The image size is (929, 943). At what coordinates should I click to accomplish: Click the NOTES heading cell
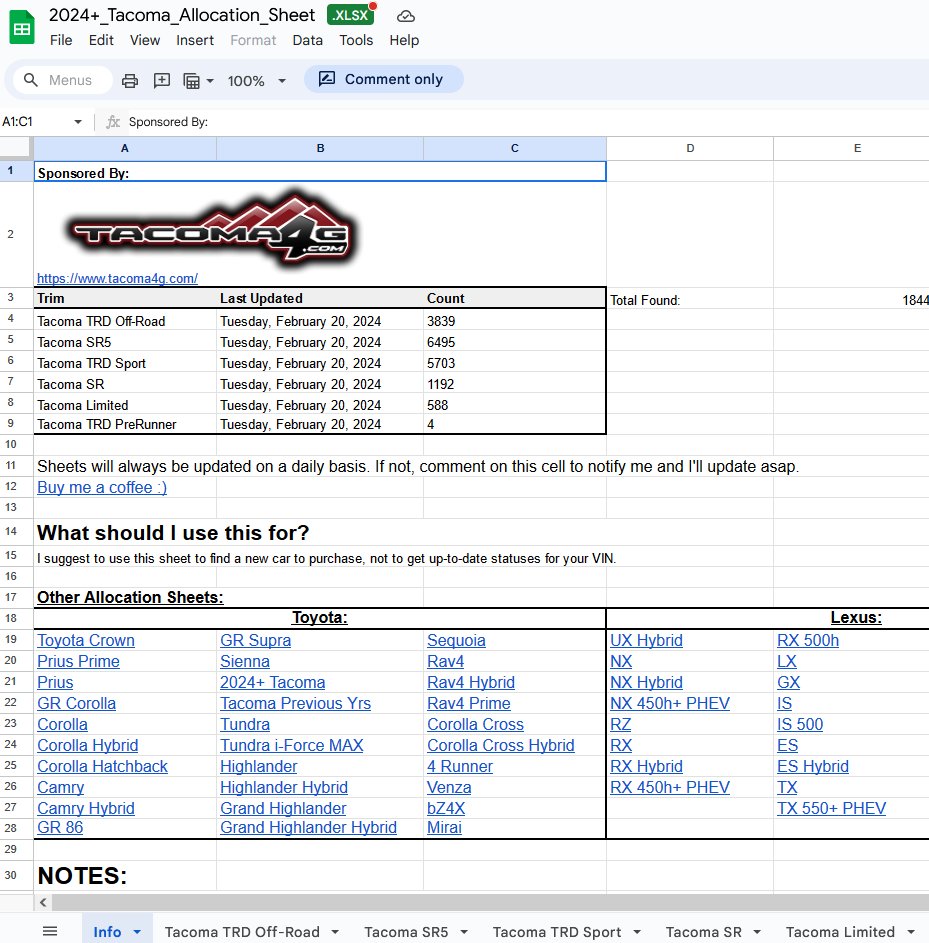[125, 876]
